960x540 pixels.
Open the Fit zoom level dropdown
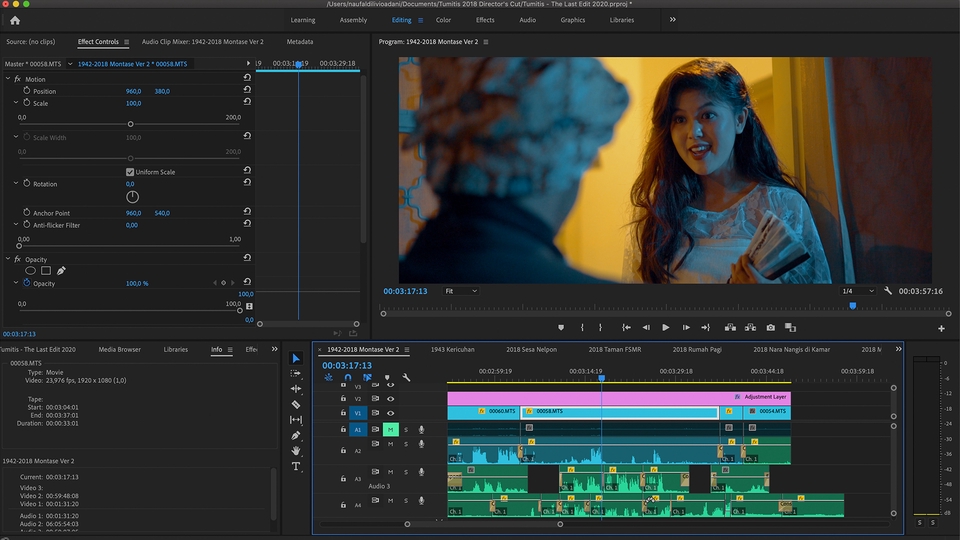(461, 291)
